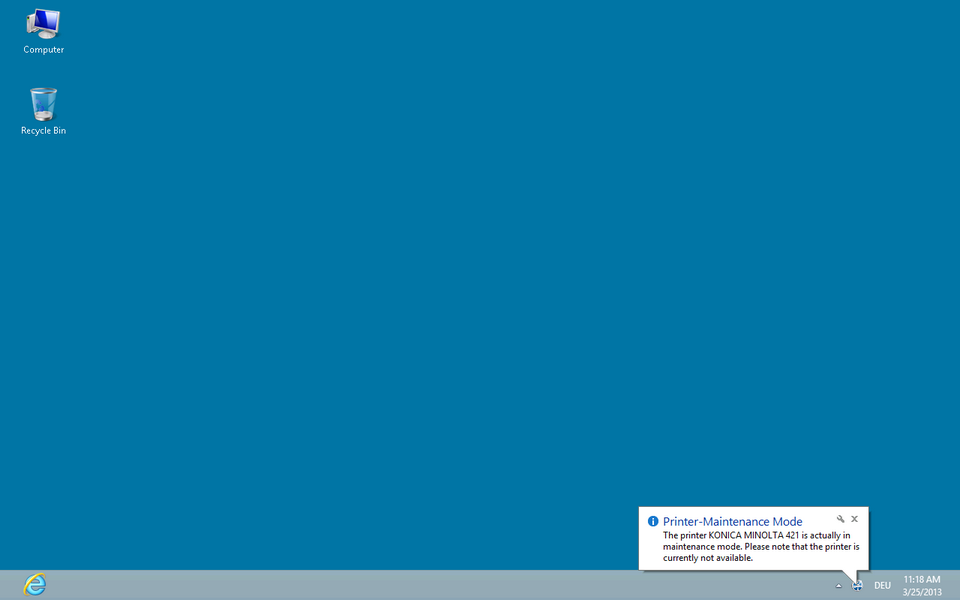Select the Recycle Bin desktop icon
960x600 pixels.
coord(43,104)
